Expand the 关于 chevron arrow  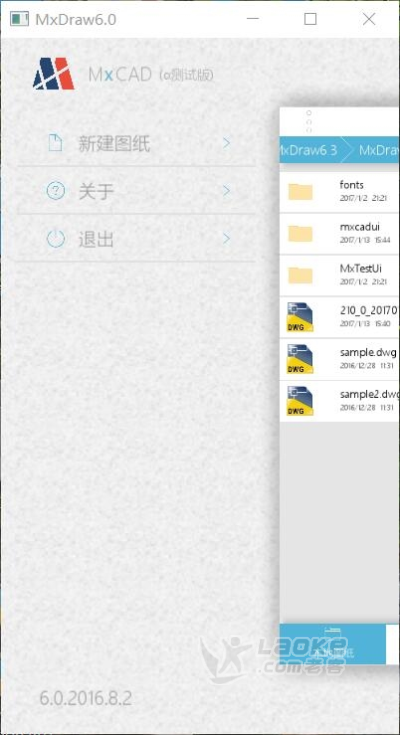click(x=226, y=191)
